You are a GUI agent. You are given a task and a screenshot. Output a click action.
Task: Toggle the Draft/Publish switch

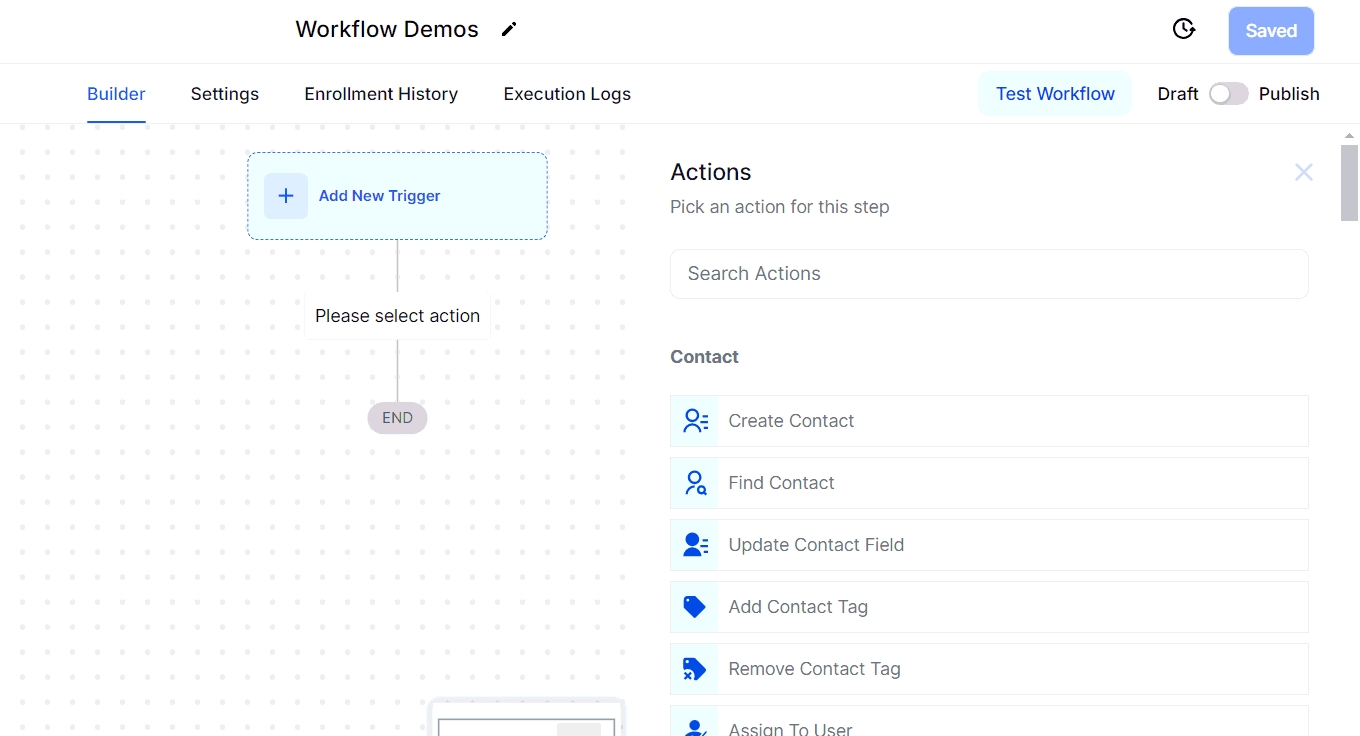coord(1228,94)
